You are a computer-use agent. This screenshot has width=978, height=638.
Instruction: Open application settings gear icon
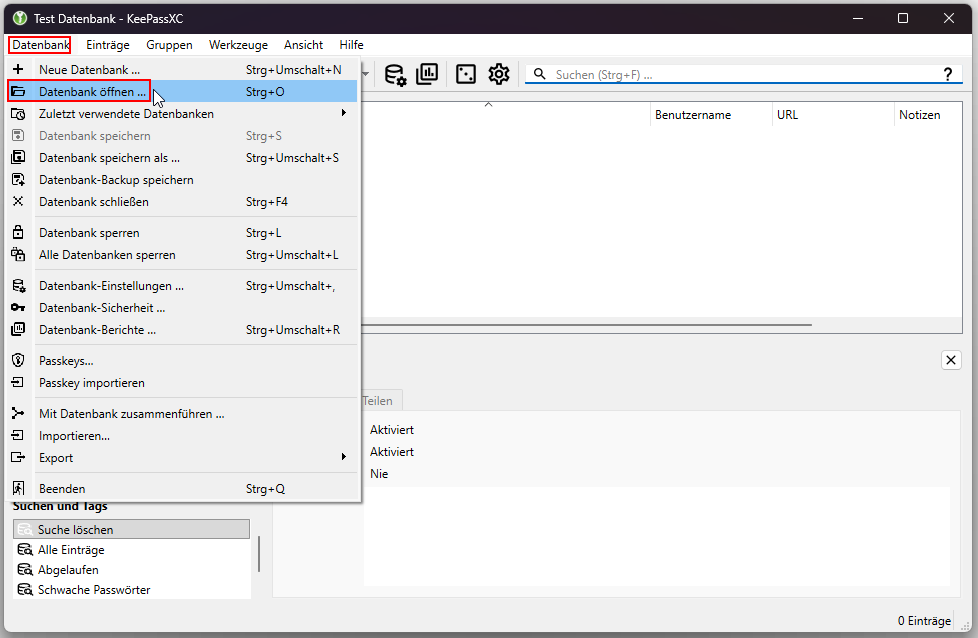click(499, 74)
